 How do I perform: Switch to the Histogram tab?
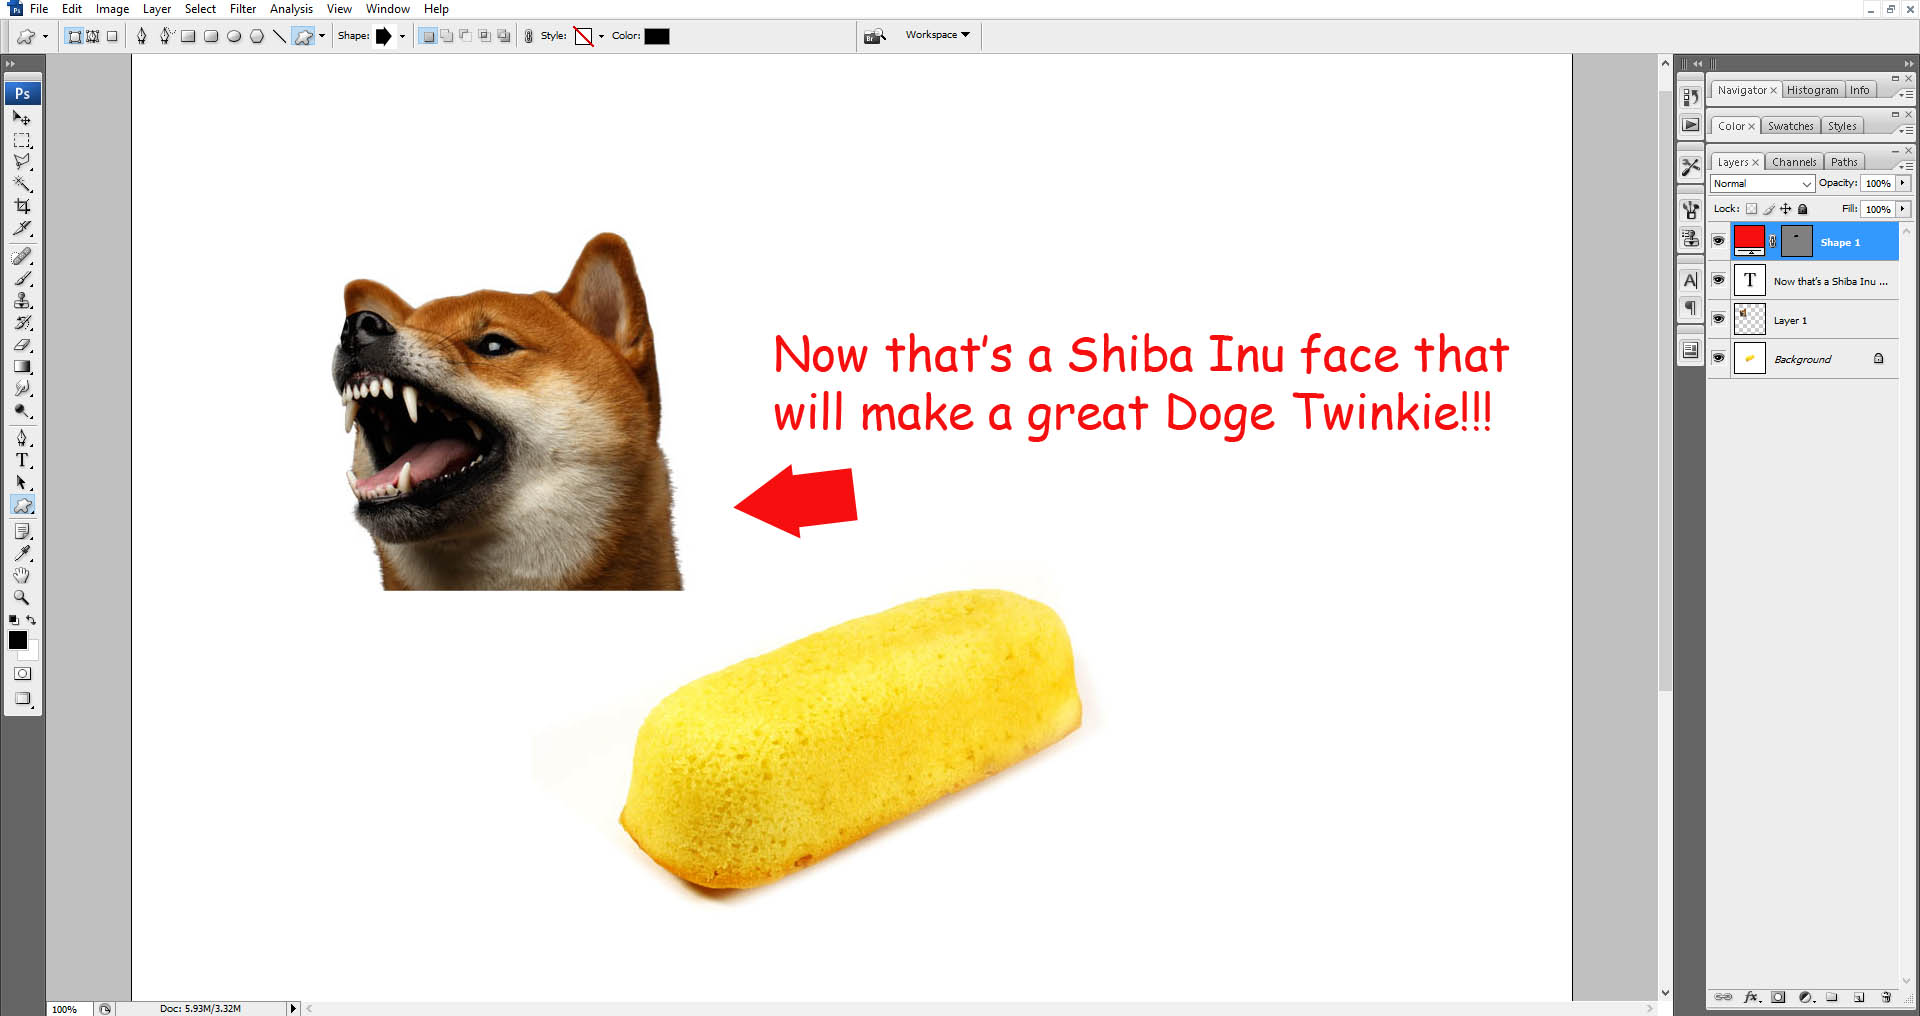pos(1812,90)
